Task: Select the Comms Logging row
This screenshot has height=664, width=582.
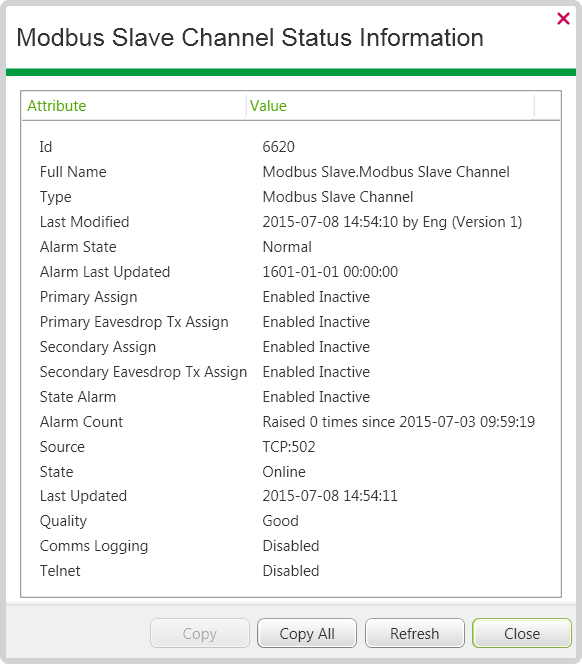Action: tap(291, 546)
